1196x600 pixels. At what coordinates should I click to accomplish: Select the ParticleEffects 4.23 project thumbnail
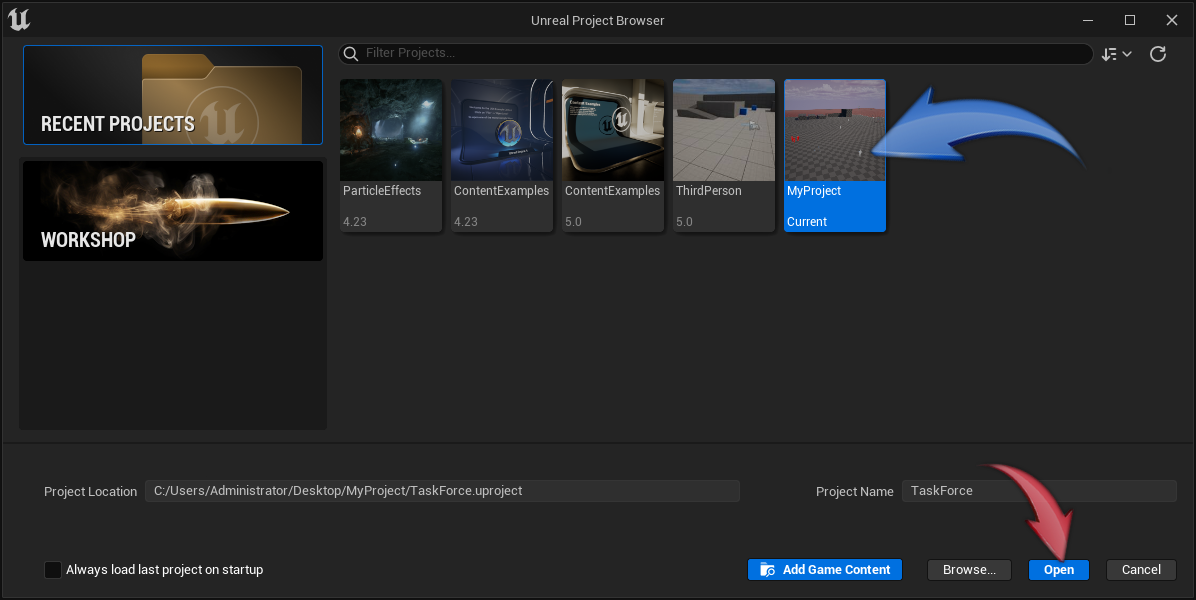click(390, 128)
